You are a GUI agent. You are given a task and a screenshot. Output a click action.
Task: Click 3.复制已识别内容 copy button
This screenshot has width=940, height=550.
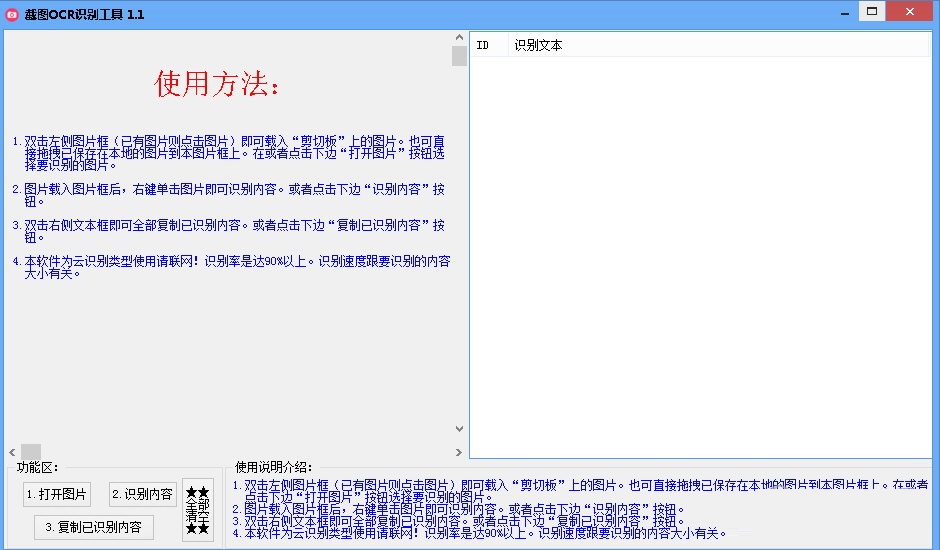(94, 527)
